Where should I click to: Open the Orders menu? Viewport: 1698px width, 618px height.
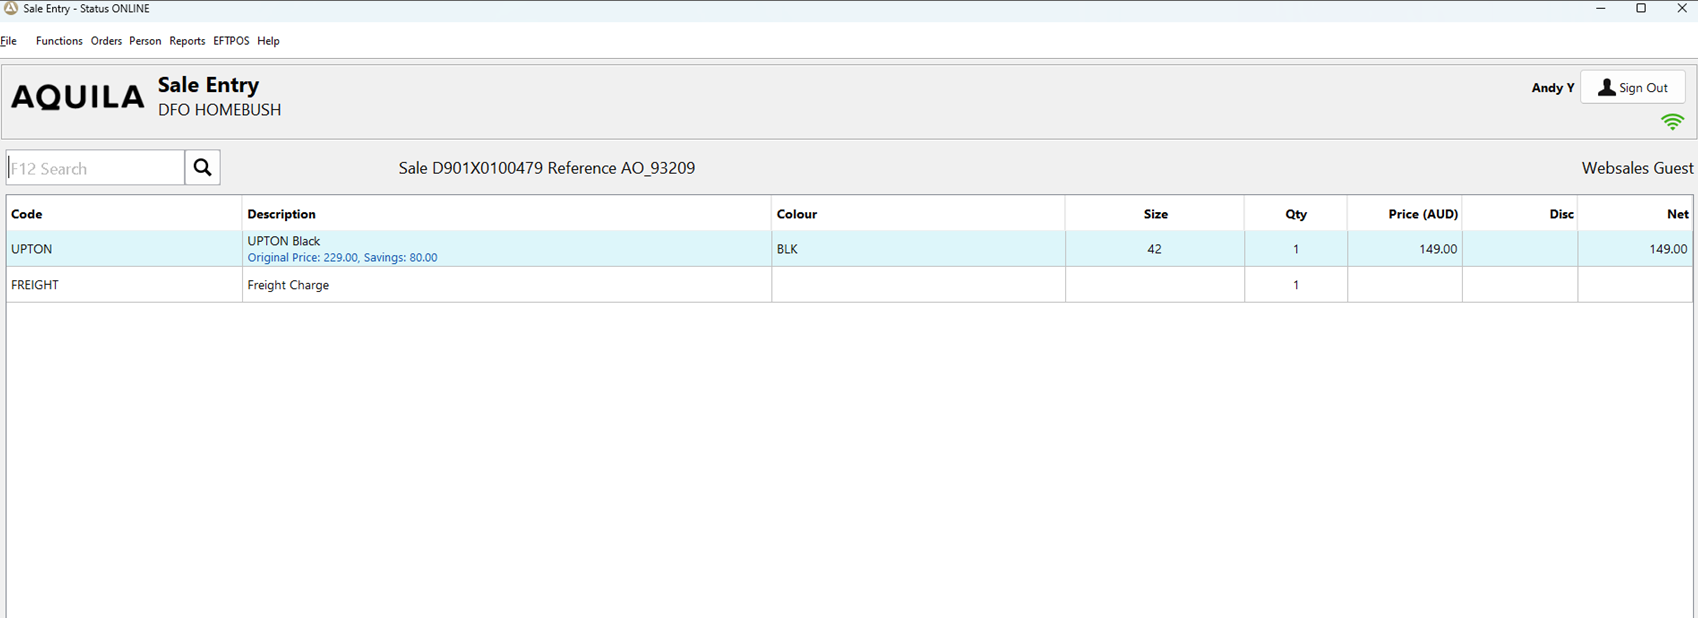click(x=106, y=41)
